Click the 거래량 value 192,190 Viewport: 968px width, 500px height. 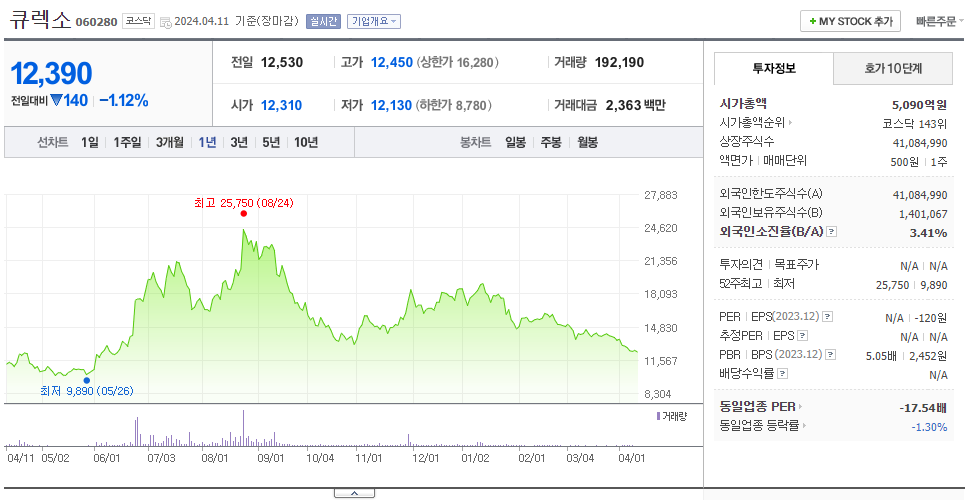click(620, 62)
